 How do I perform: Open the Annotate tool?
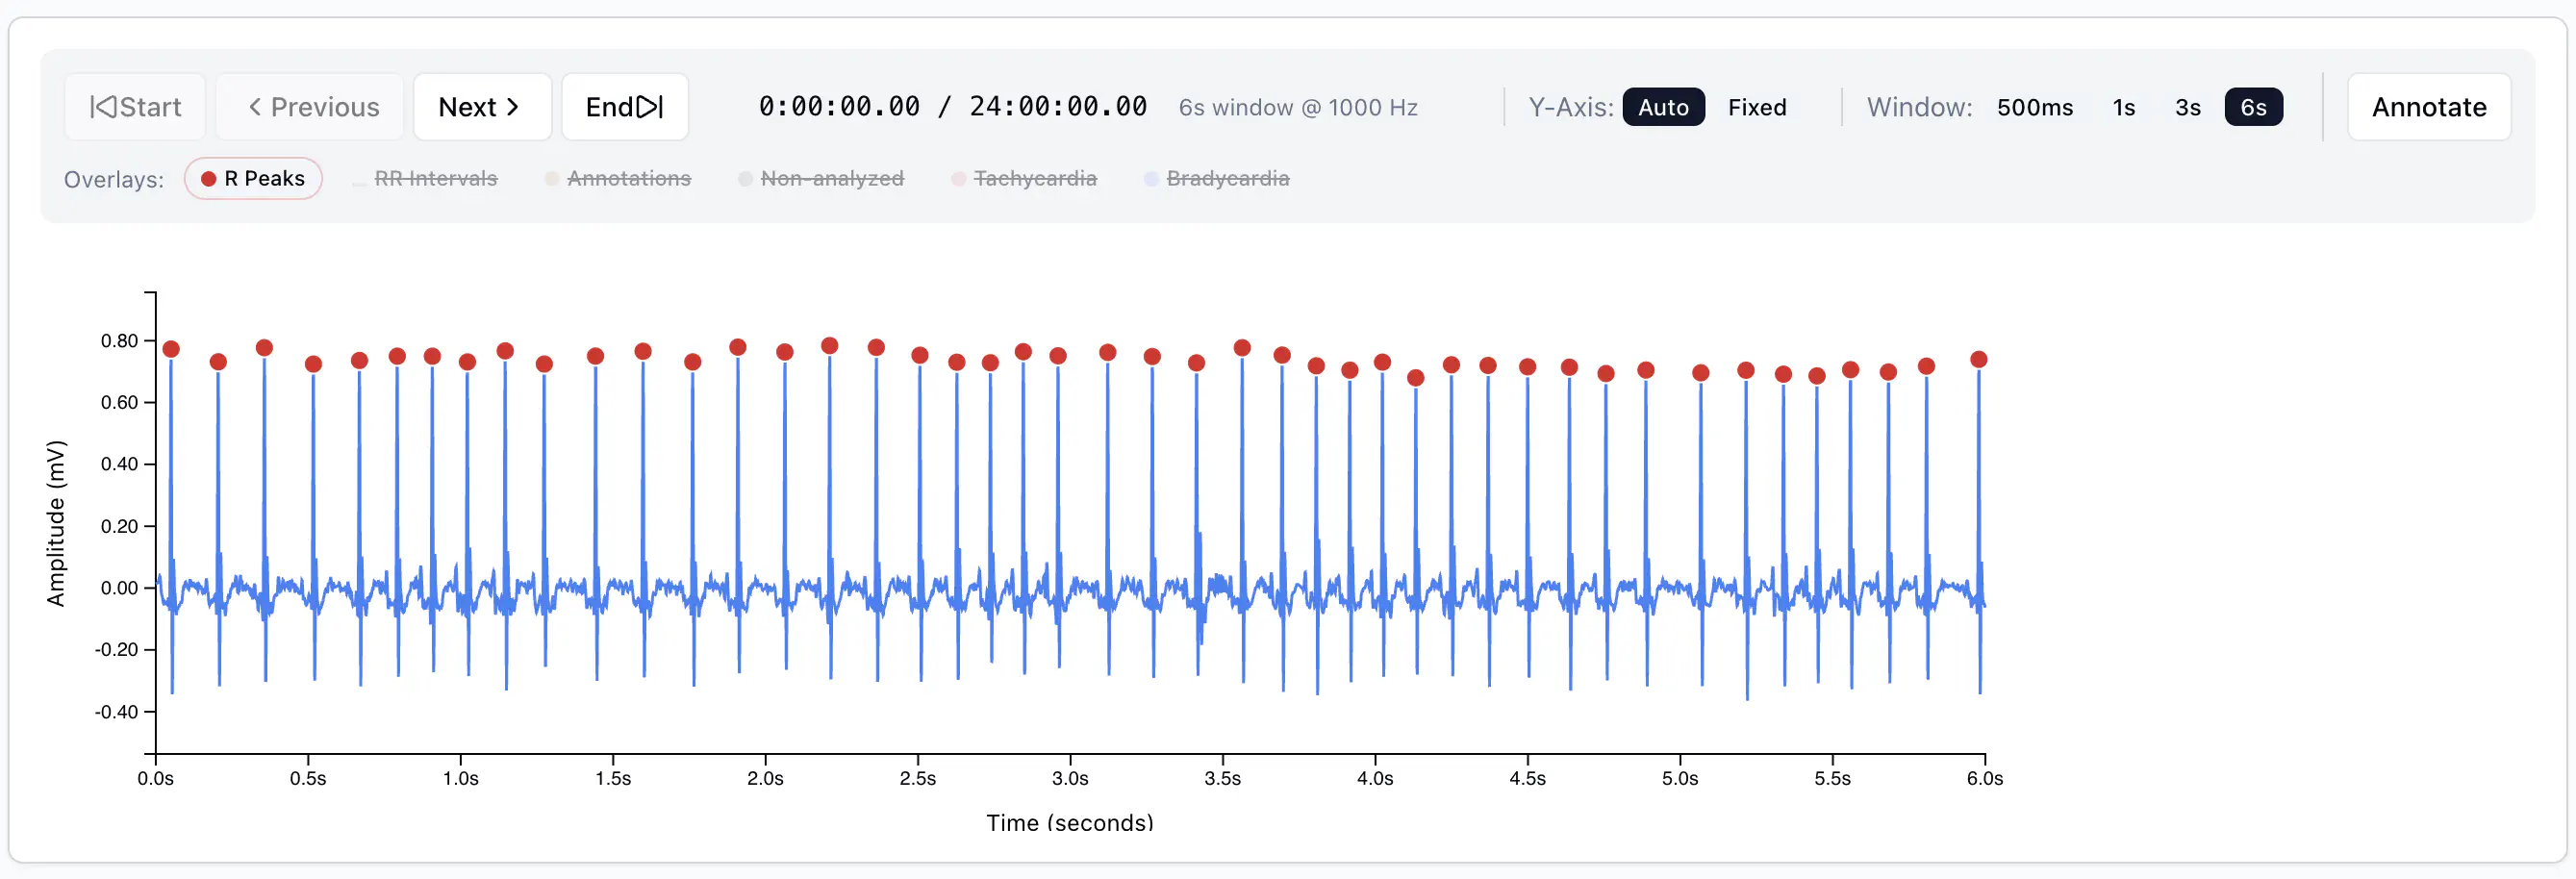[x=2428, y=107]
